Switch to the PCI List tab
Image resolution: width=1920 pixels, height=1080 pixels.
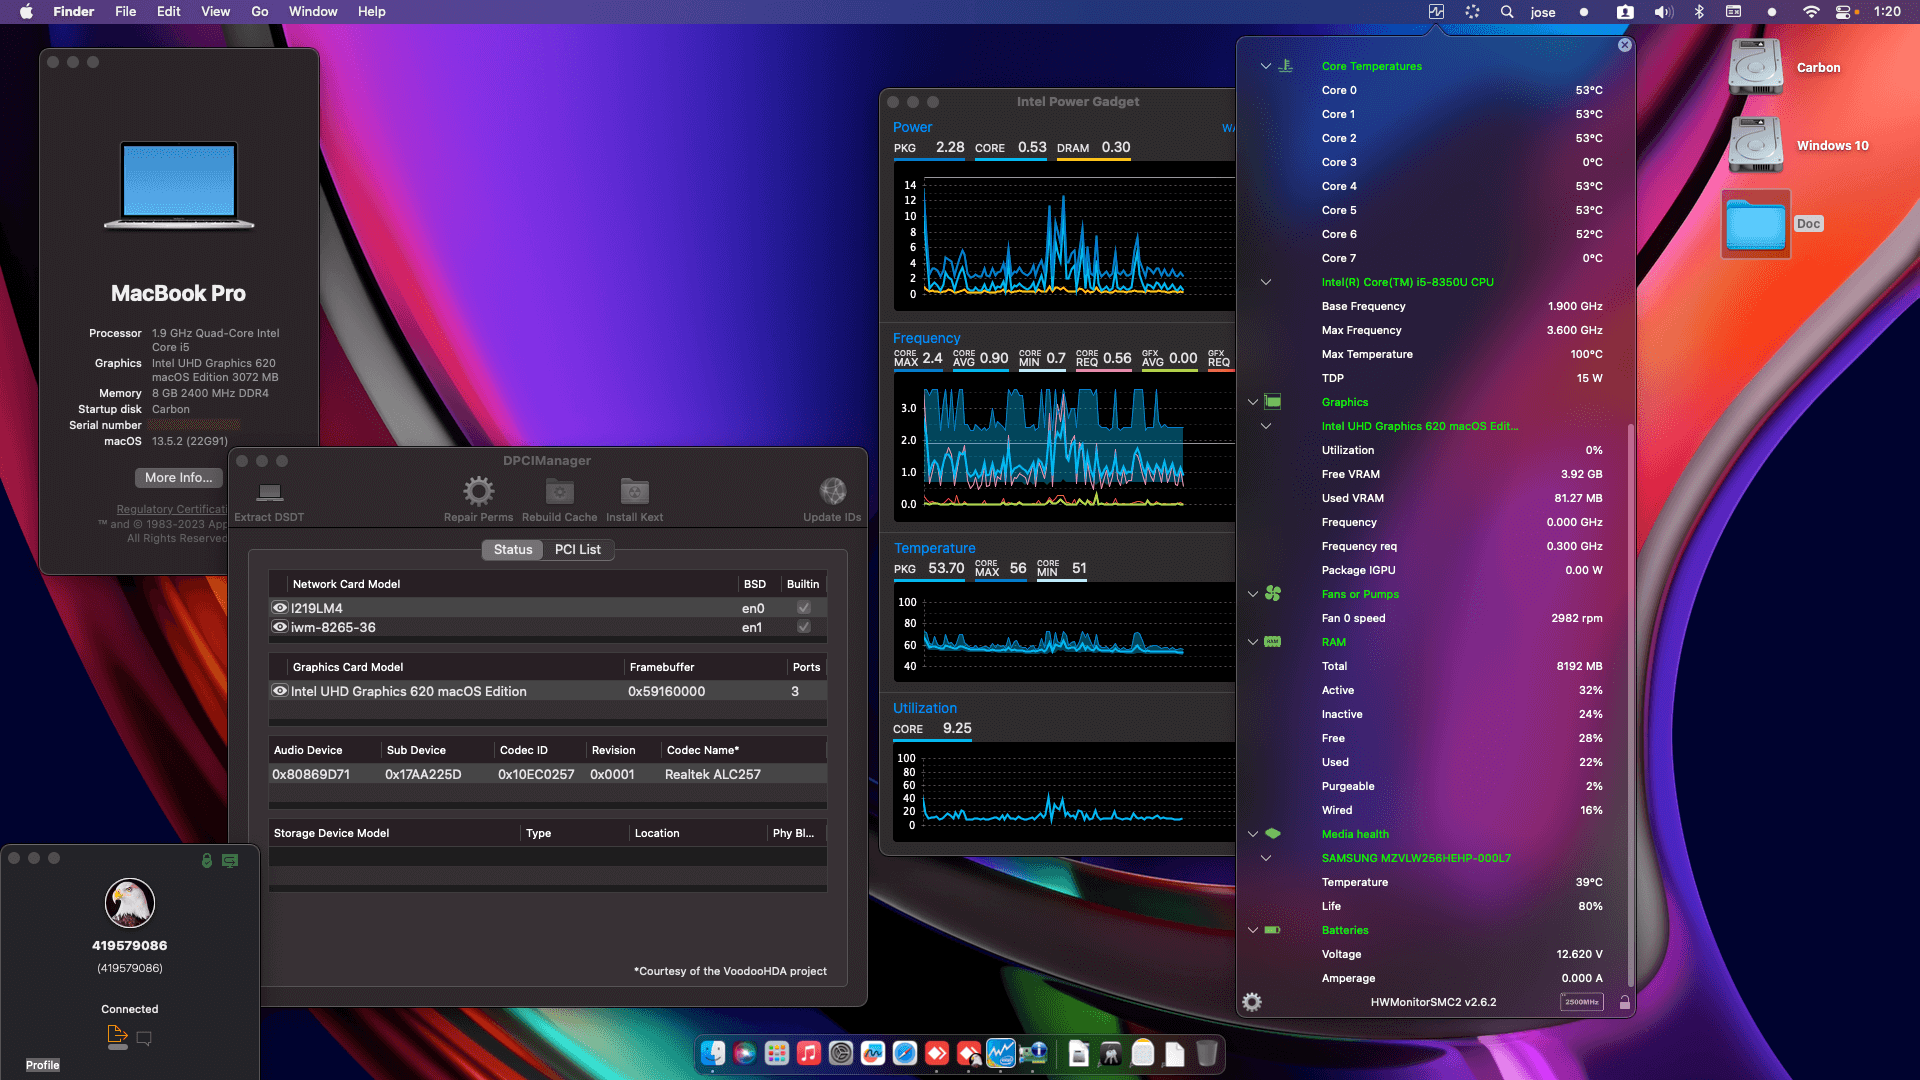tap(578, 550)
